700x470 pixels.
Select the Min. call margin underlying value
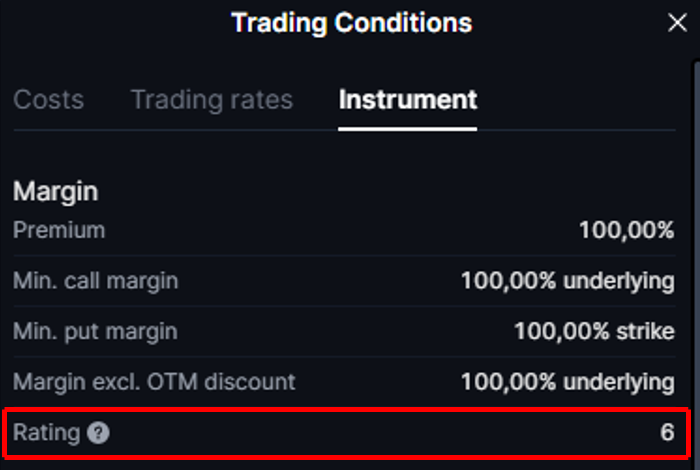567,281
